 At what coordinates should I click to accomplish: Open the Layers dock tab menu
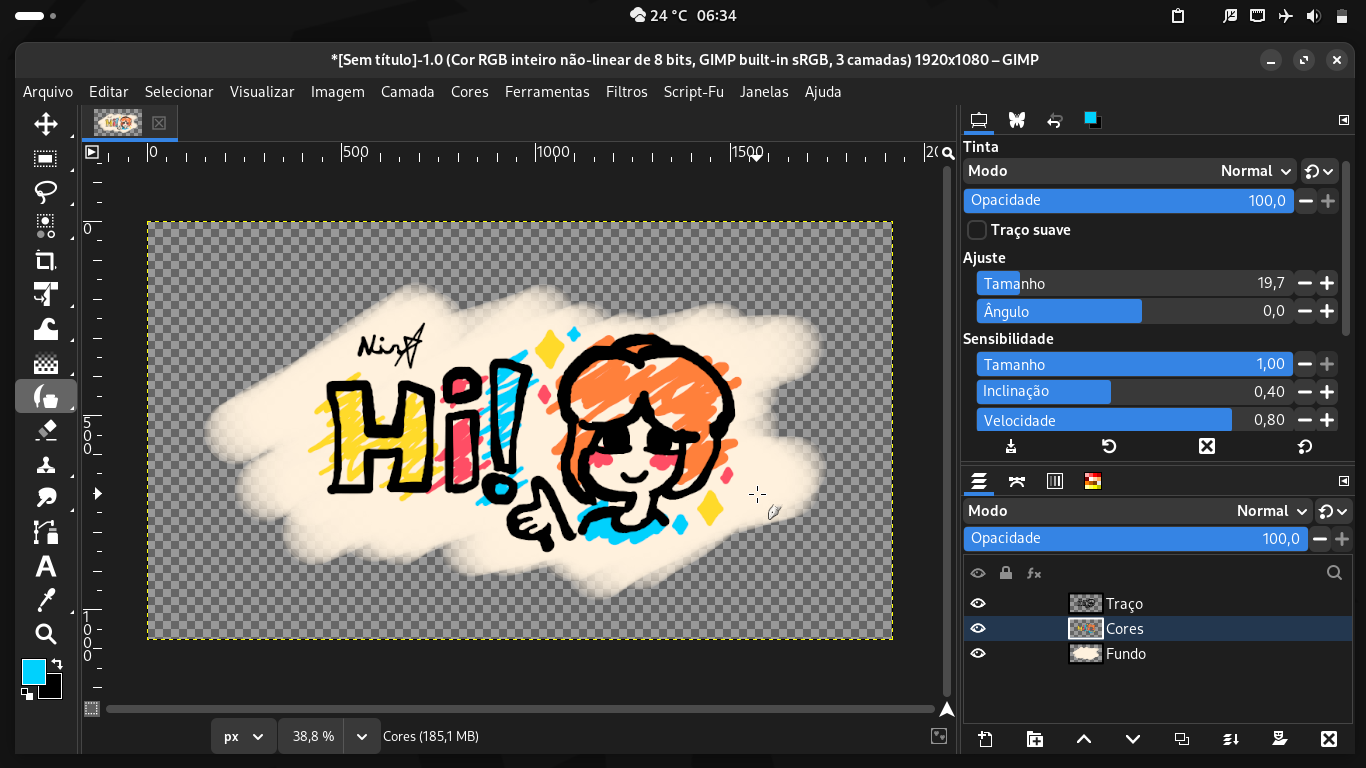(x=1344, y=482)
